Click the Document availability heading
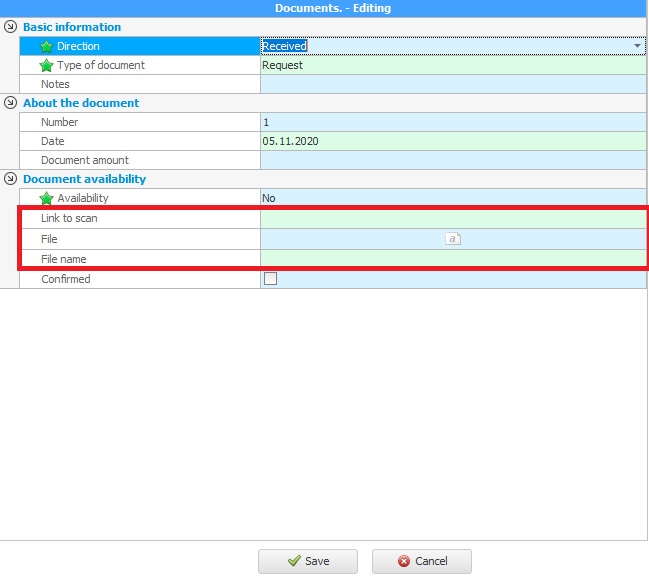The width and height of the screenshot is (649, 585). tap(84, 179)
